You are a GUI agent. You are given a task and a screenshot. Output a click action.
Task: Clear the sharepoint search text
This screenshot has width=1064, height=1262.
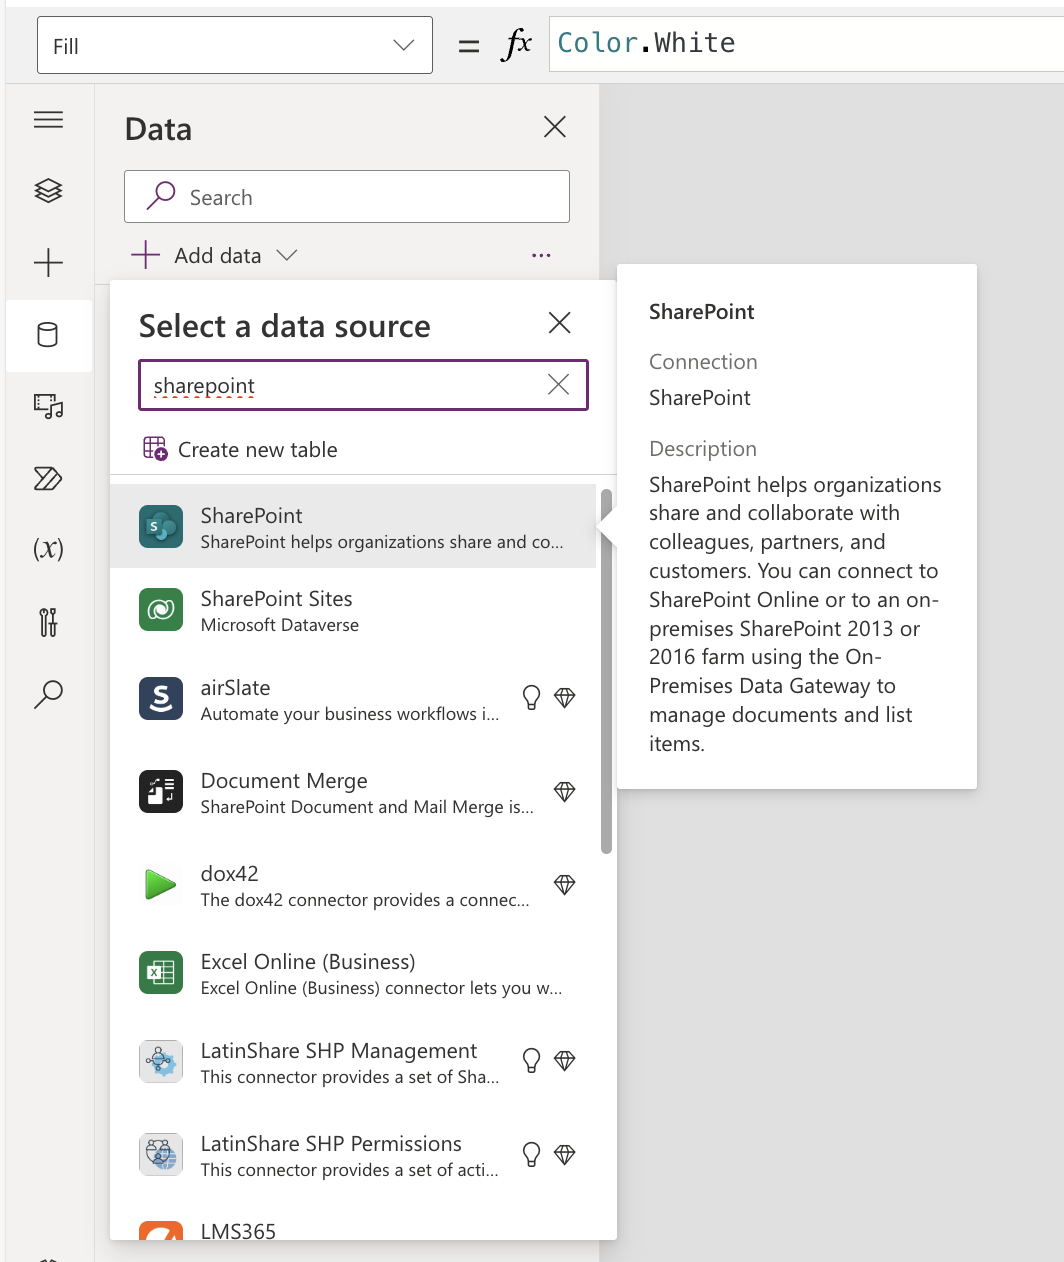[557, 384]
